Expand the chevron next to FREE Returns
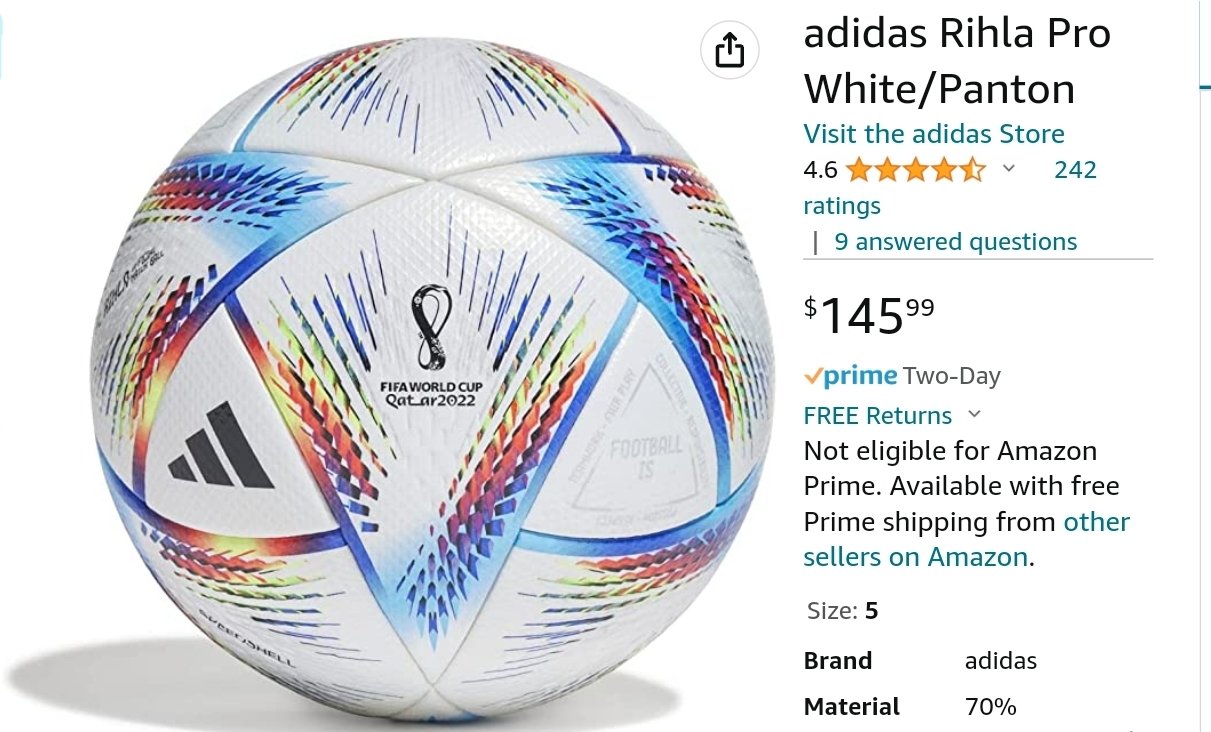The image size is (1211, 732). (975, 414)
